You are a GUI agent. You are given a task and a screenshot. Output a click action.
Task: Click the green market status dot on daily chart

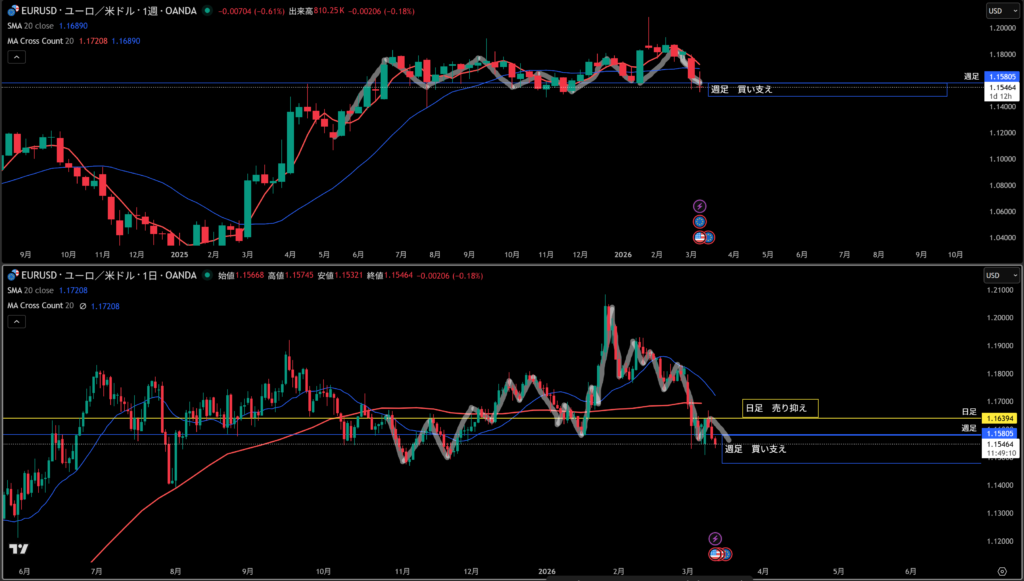(206, 275)
